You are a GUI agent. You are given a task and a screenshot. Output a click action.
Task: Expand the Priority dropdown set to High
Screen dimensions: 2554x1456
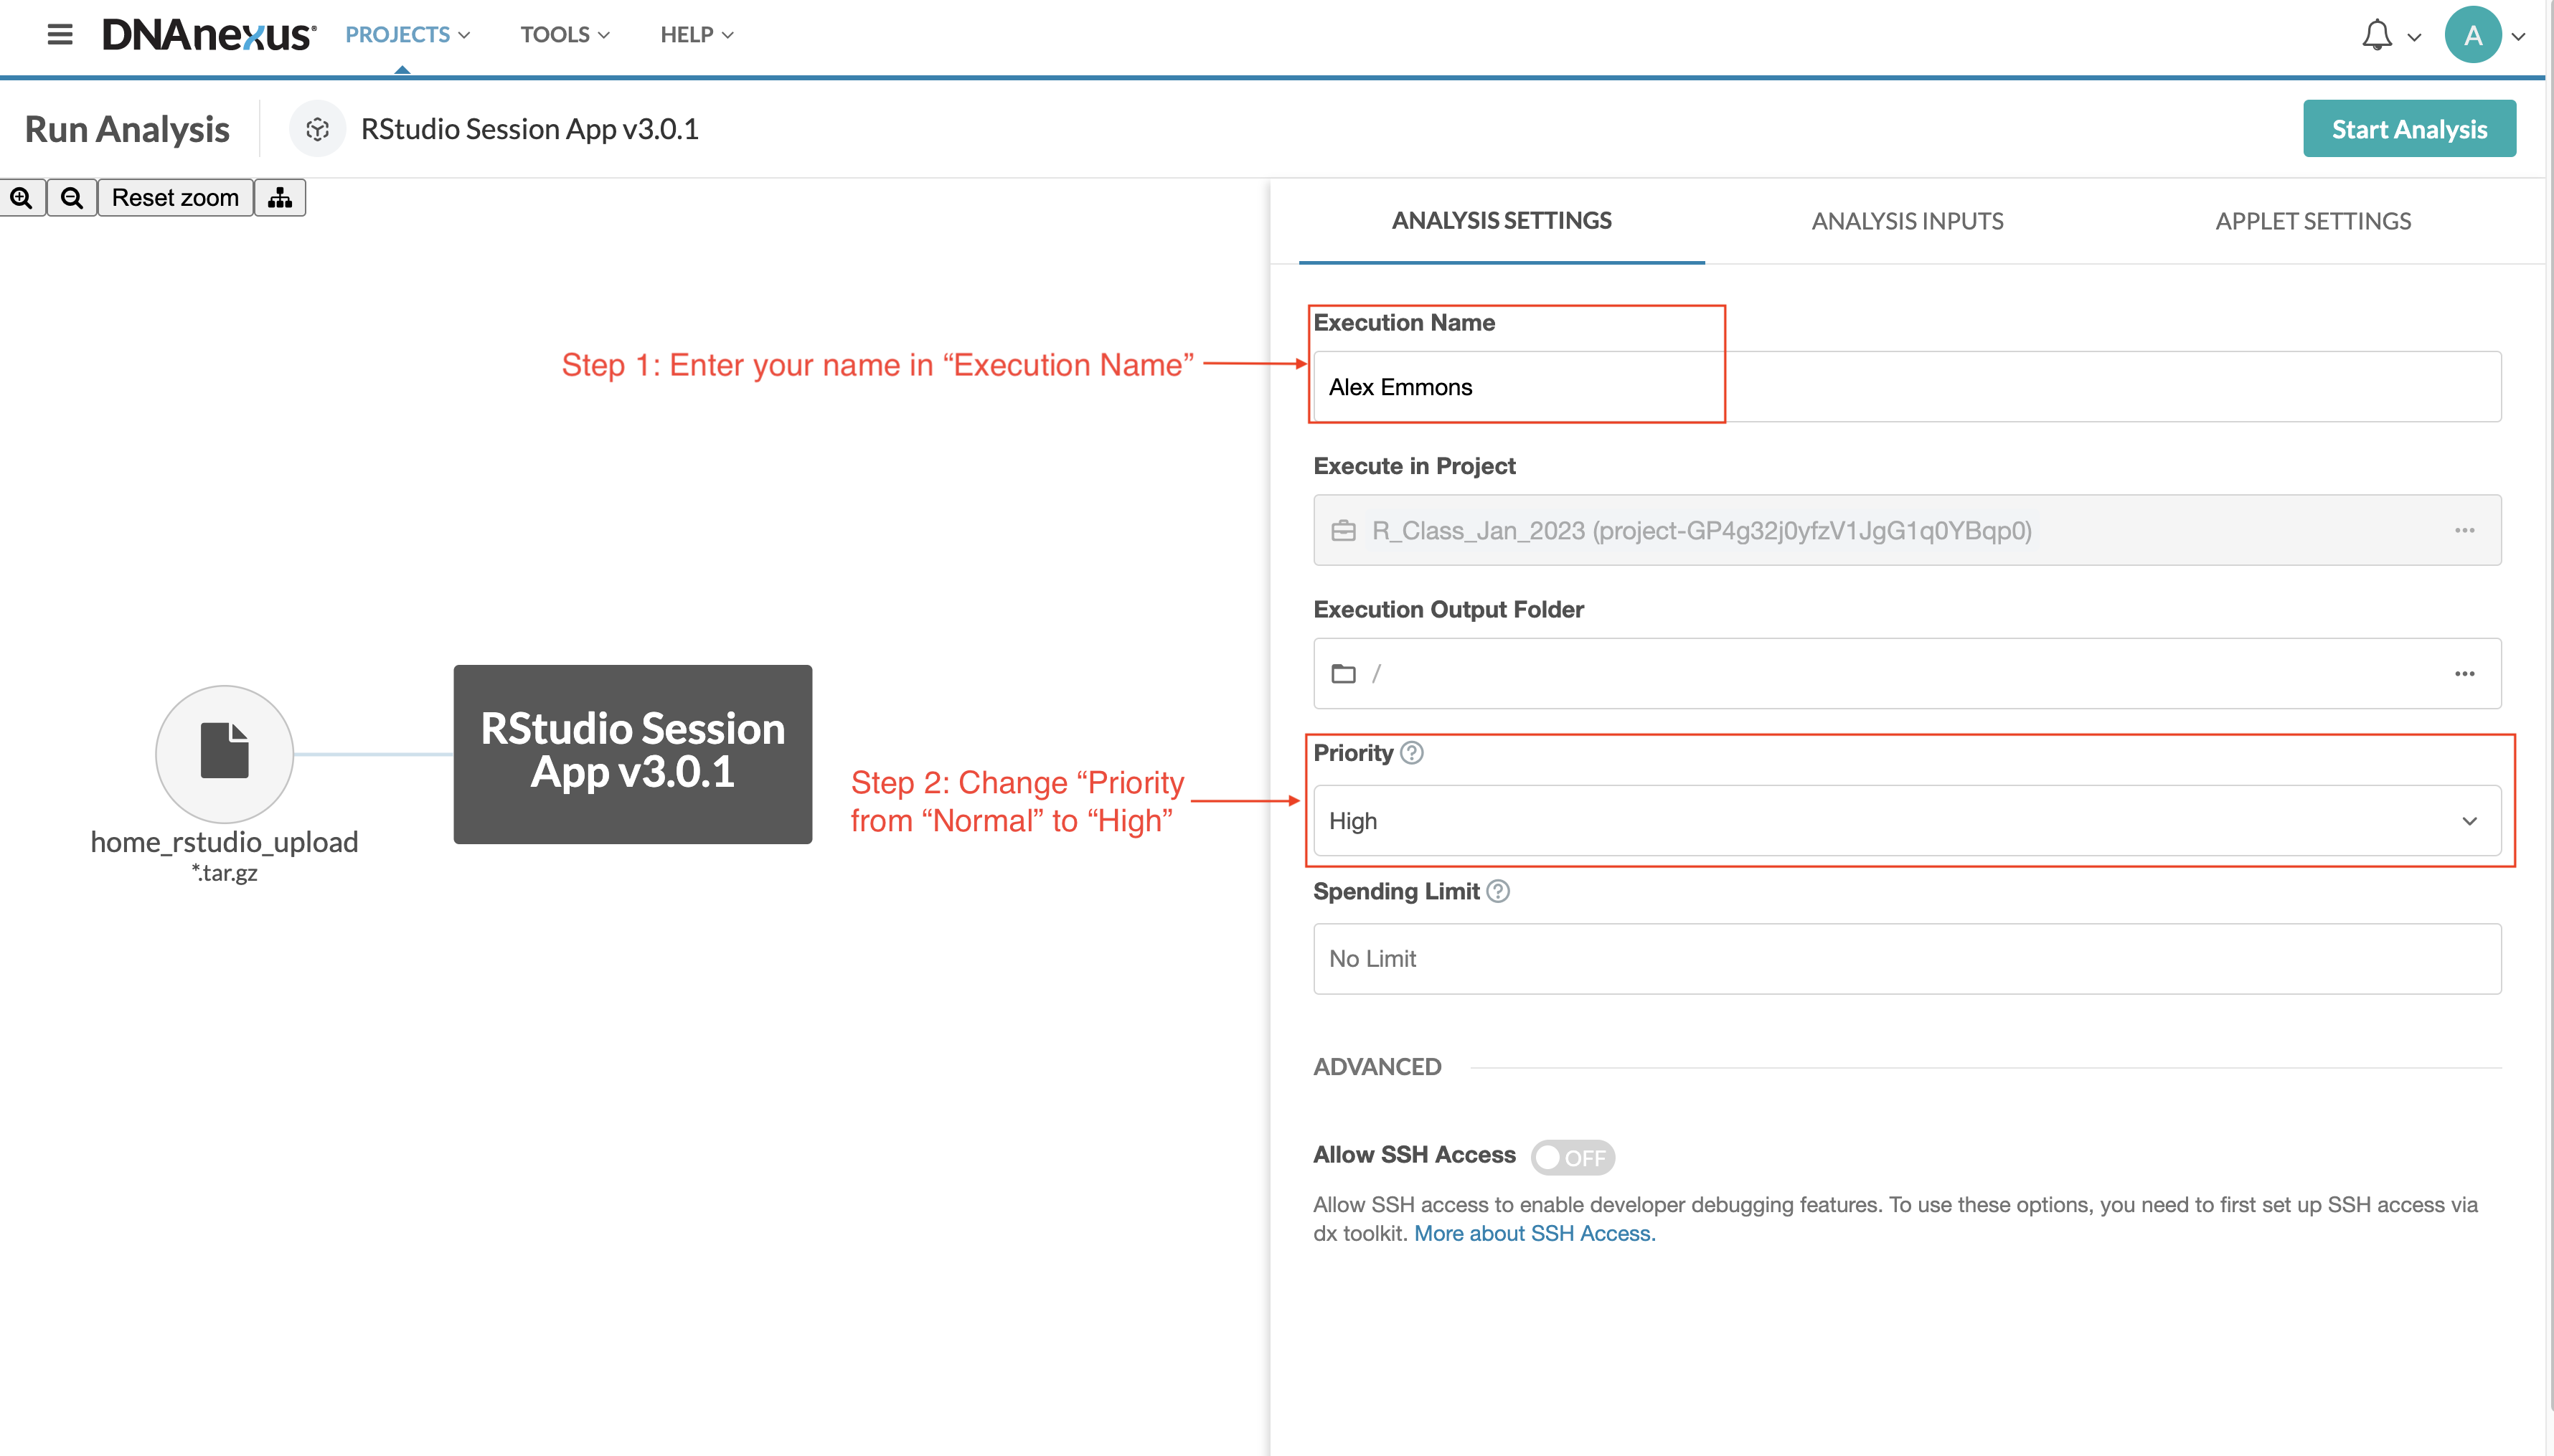(x=1907, y=821)
